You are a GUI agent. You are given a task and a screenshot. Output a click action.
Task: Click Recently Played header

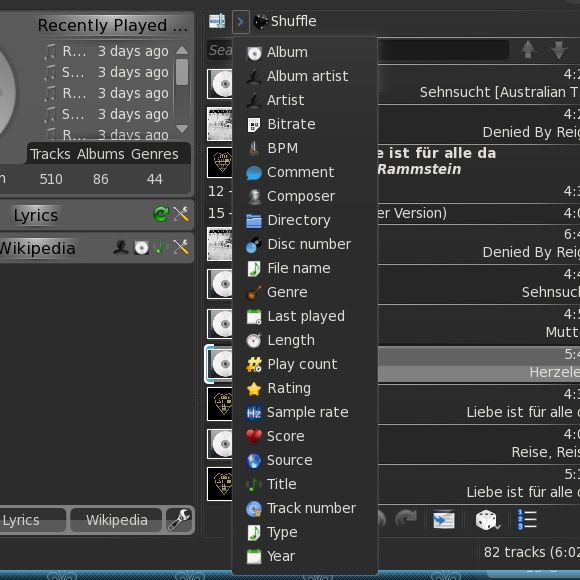click(x=113, y=25)
